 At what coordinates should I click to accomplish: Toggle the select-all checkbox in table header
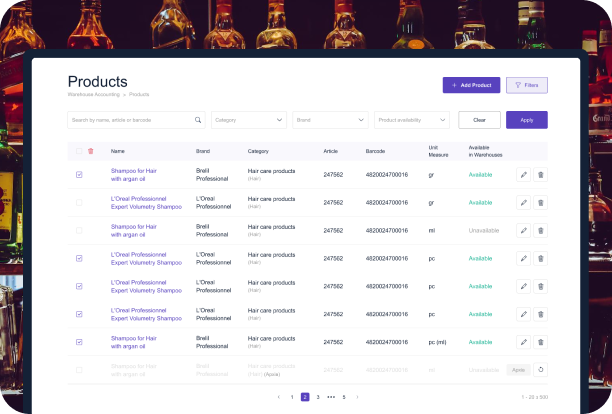tap(79, 151)
